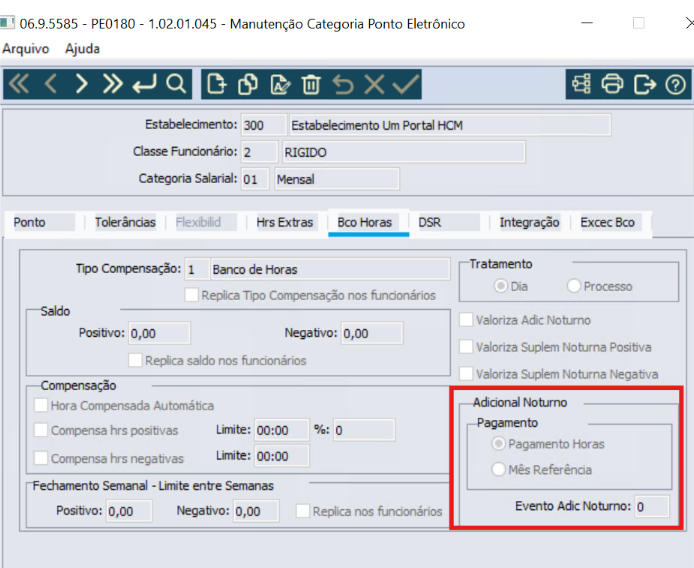Click the Saldo Negativo field

372,333
